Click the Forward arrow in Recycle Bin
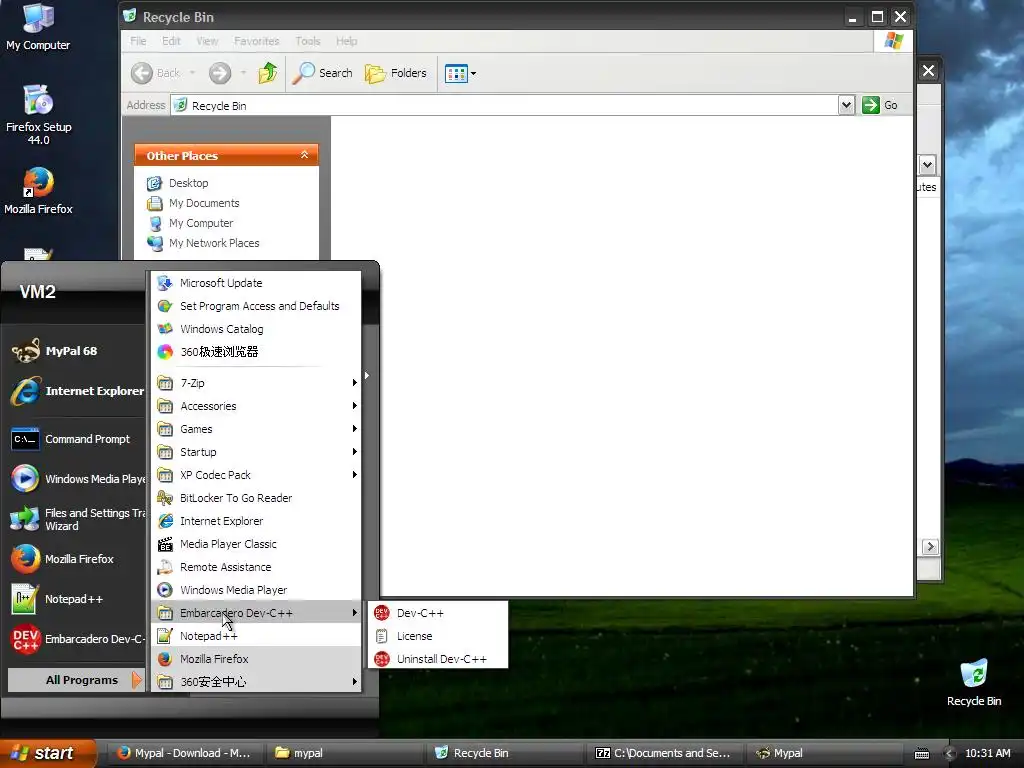 [x=220, y=72]
